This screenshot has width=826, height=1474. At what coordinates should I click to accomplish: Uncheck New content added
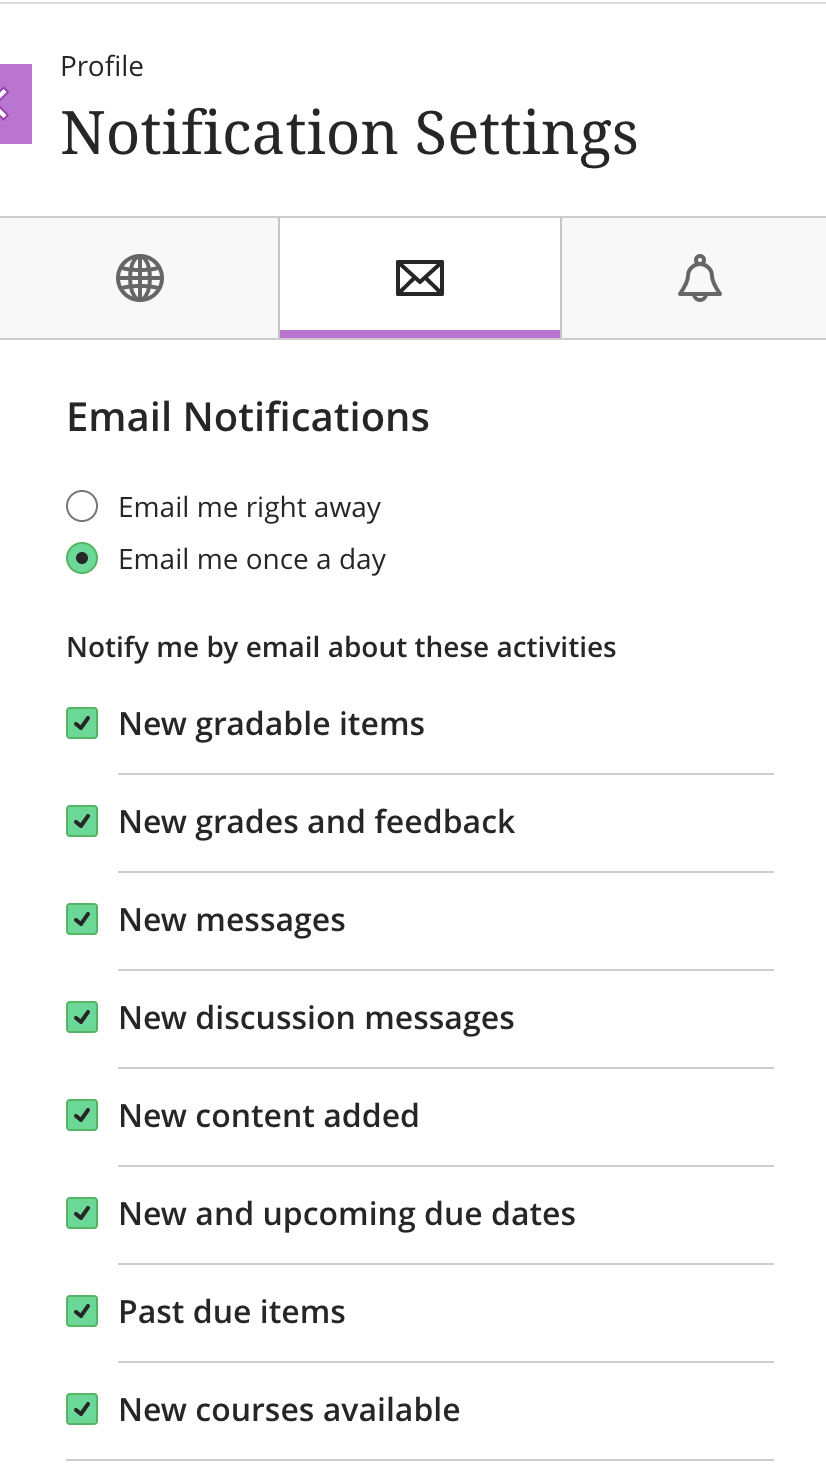tap(82, 1115)
